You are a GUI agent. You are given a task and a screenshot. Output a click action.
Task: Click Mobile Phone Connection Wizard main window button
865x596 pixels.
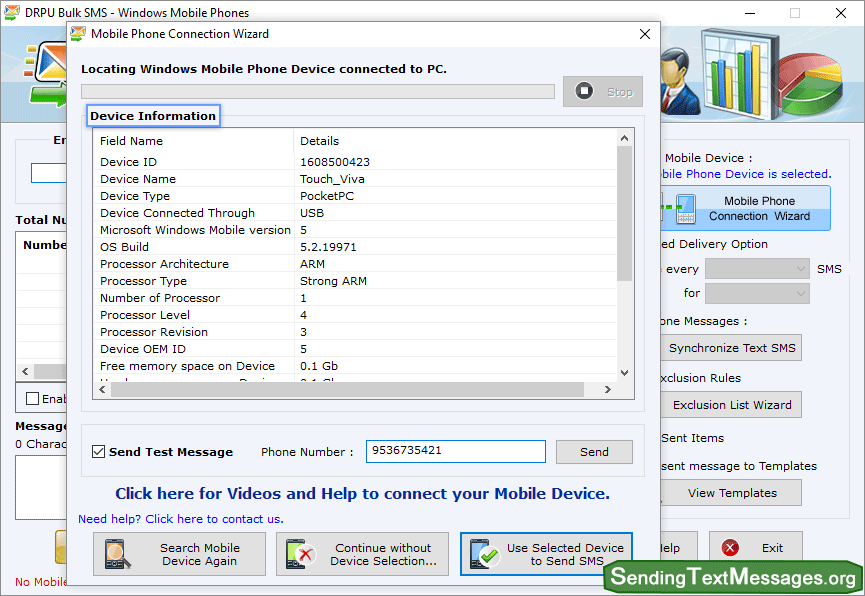(745, 209)
